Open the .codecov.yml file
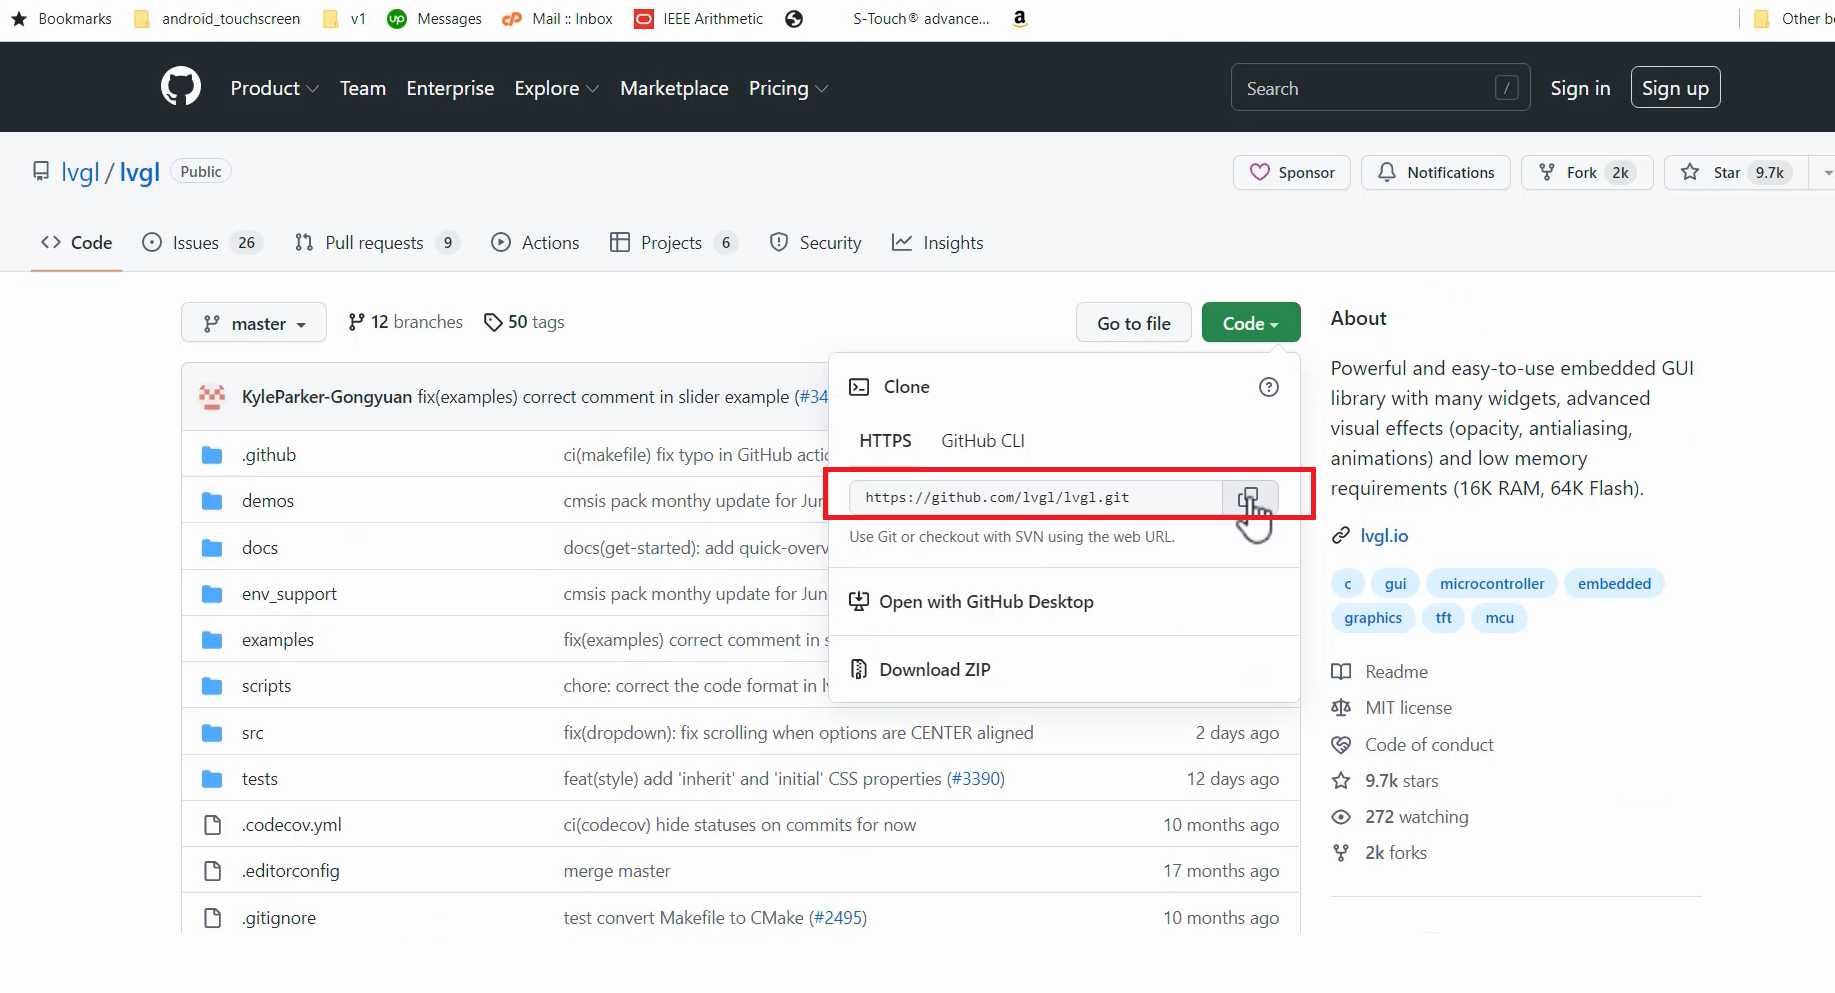Viewport: 1835px width, 993px height. click(x=292, y=825)
